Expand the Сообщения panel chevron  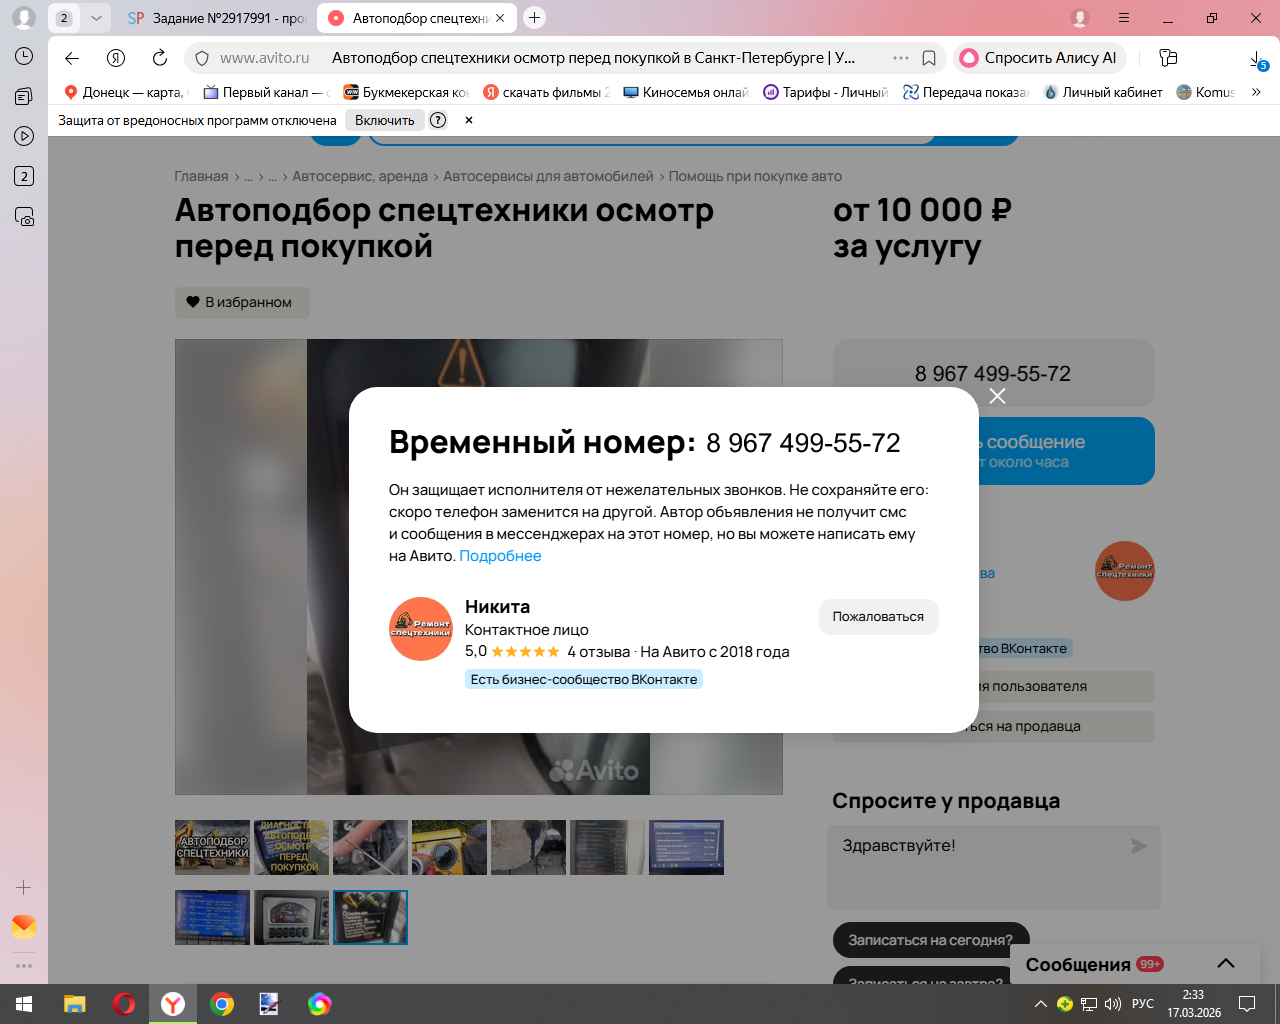1226,964
